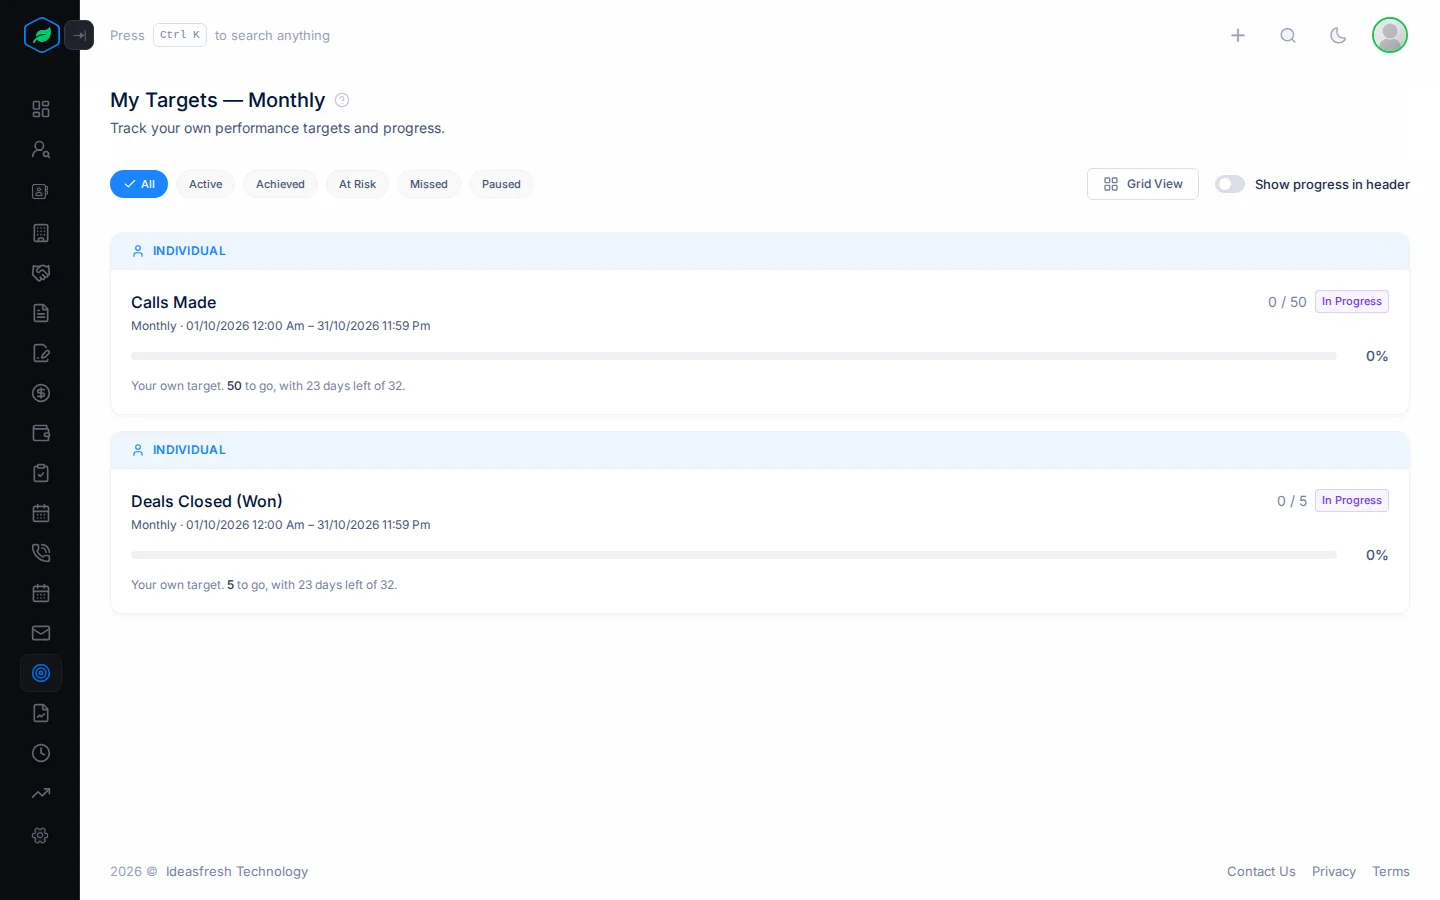The image size is (1440, 900).
Task: Click the In Progress badge for Deals Closed
Action: coord(1352,500)
